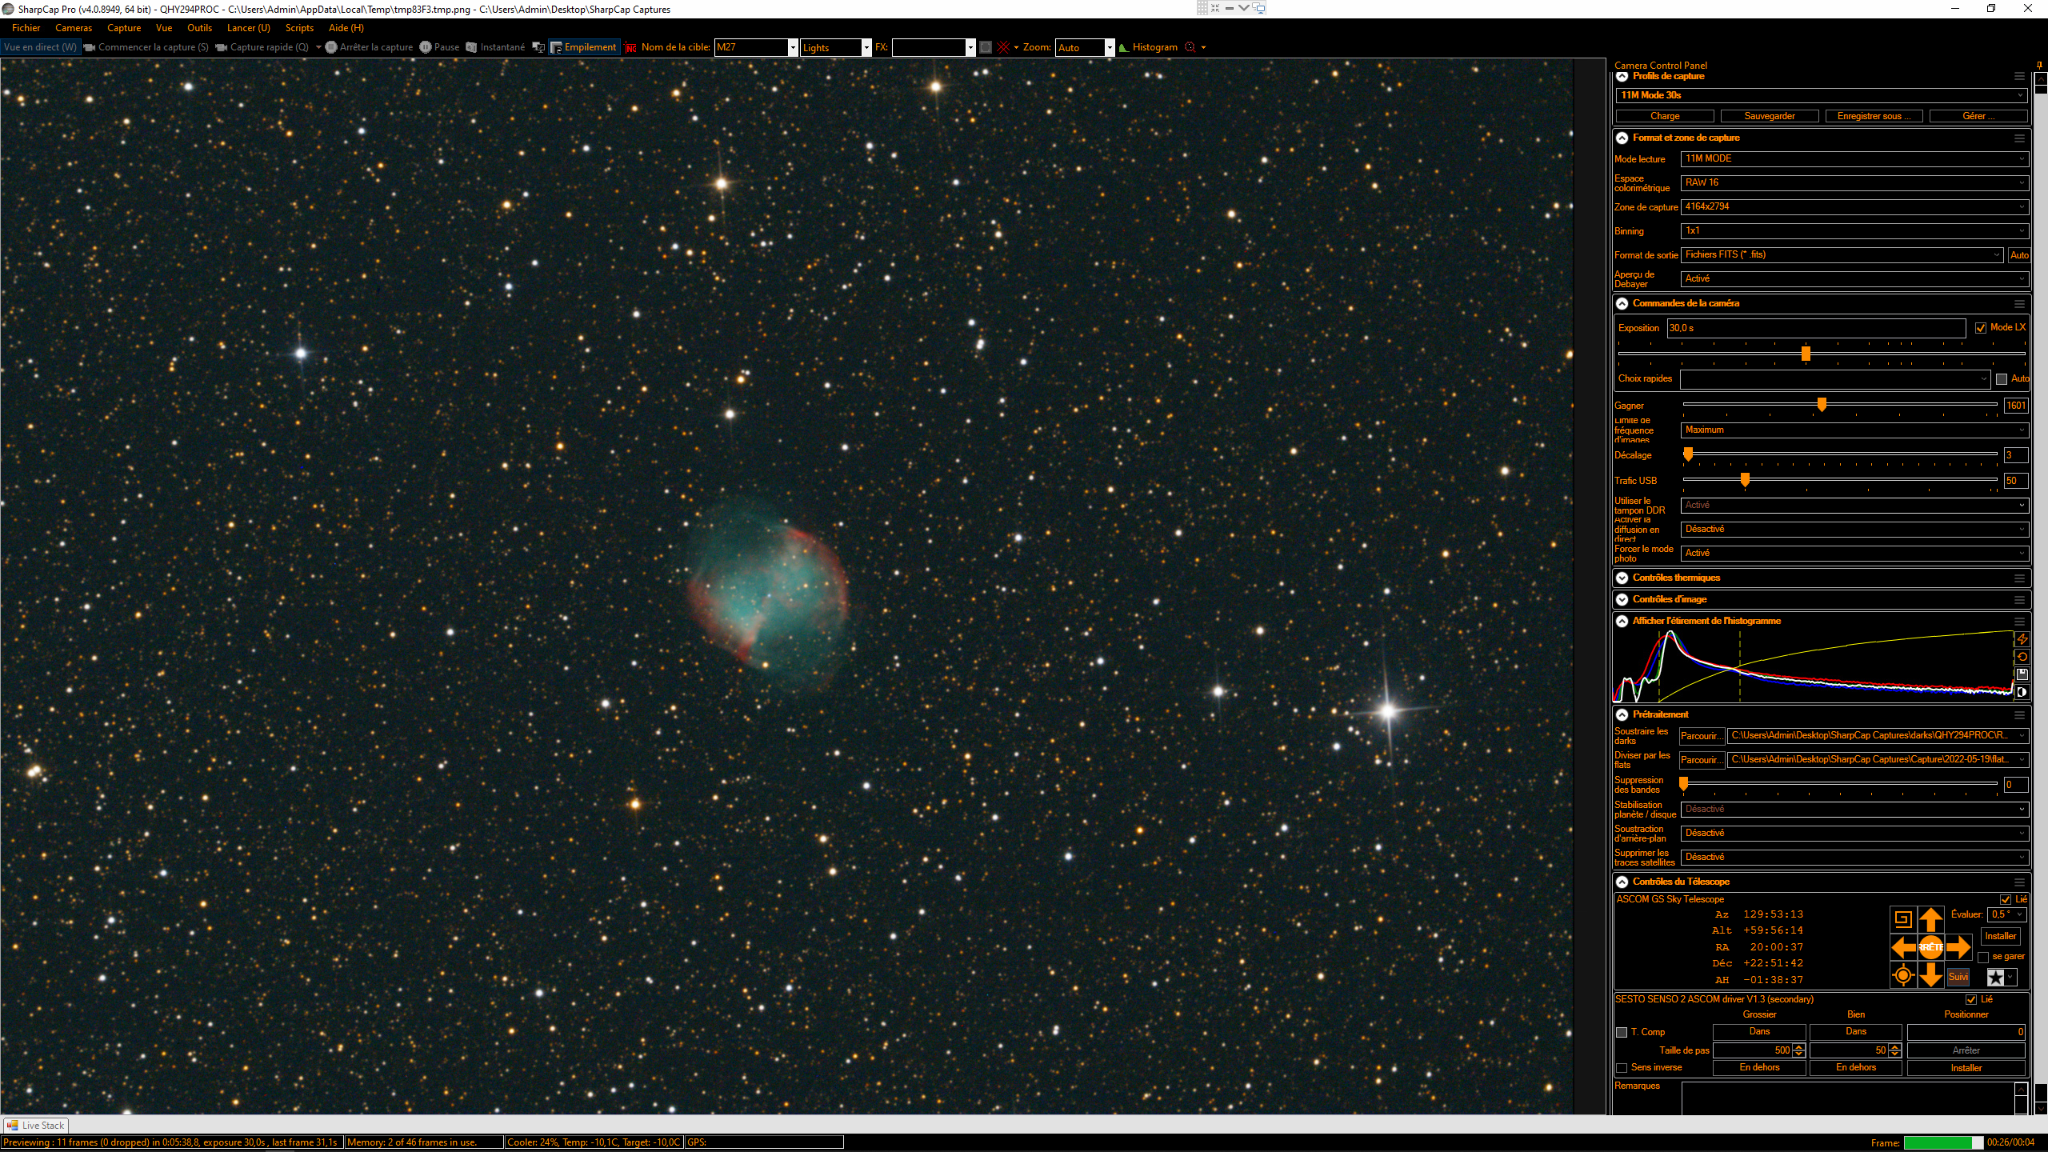Open the Binning 1x1 dropdown
Screen dimensions: 2048x1152
click(x=1854, y=231)
